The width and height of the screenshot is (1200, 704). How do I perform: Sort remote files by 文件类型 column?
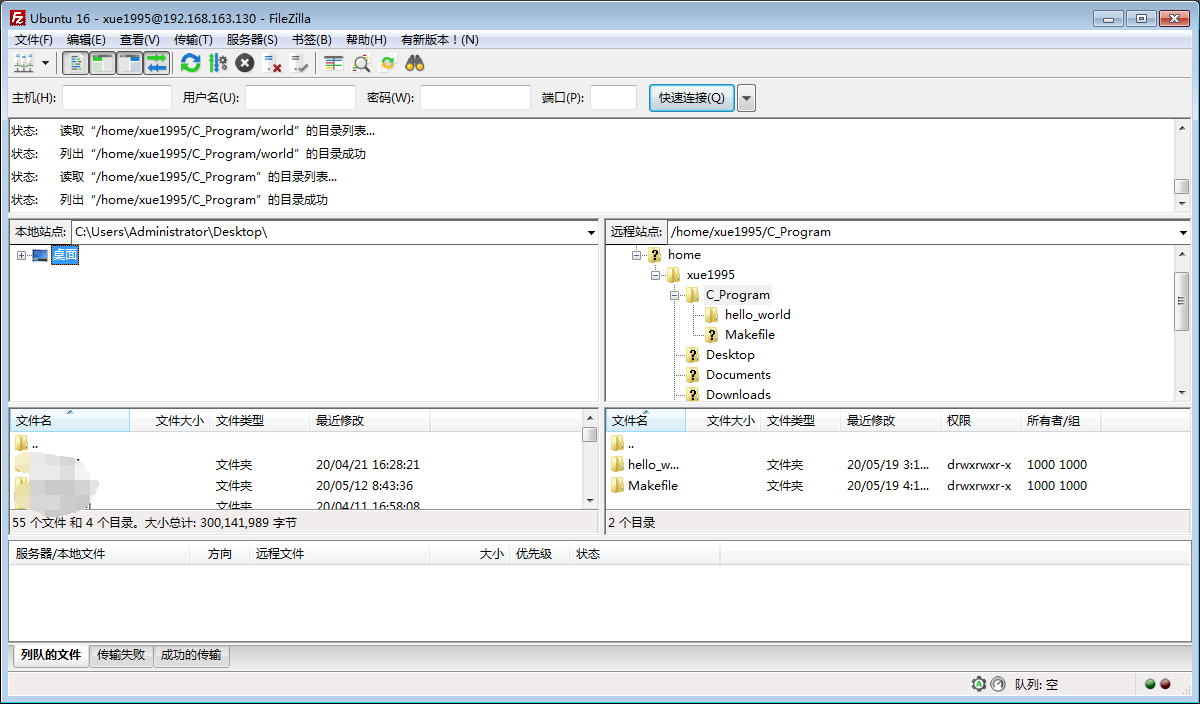[x=801, y=421]
